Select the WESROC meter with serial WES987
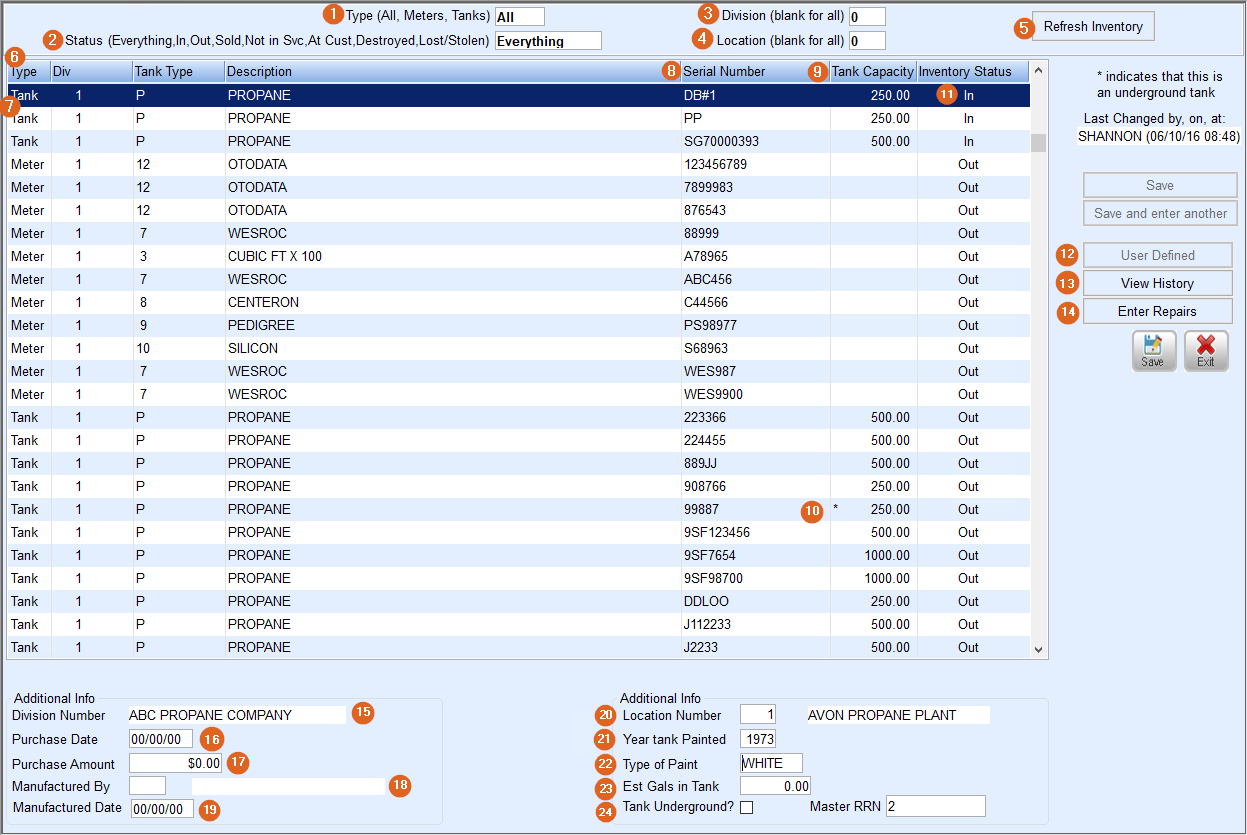Screen dimensions: 1247x835 (519, 371)
